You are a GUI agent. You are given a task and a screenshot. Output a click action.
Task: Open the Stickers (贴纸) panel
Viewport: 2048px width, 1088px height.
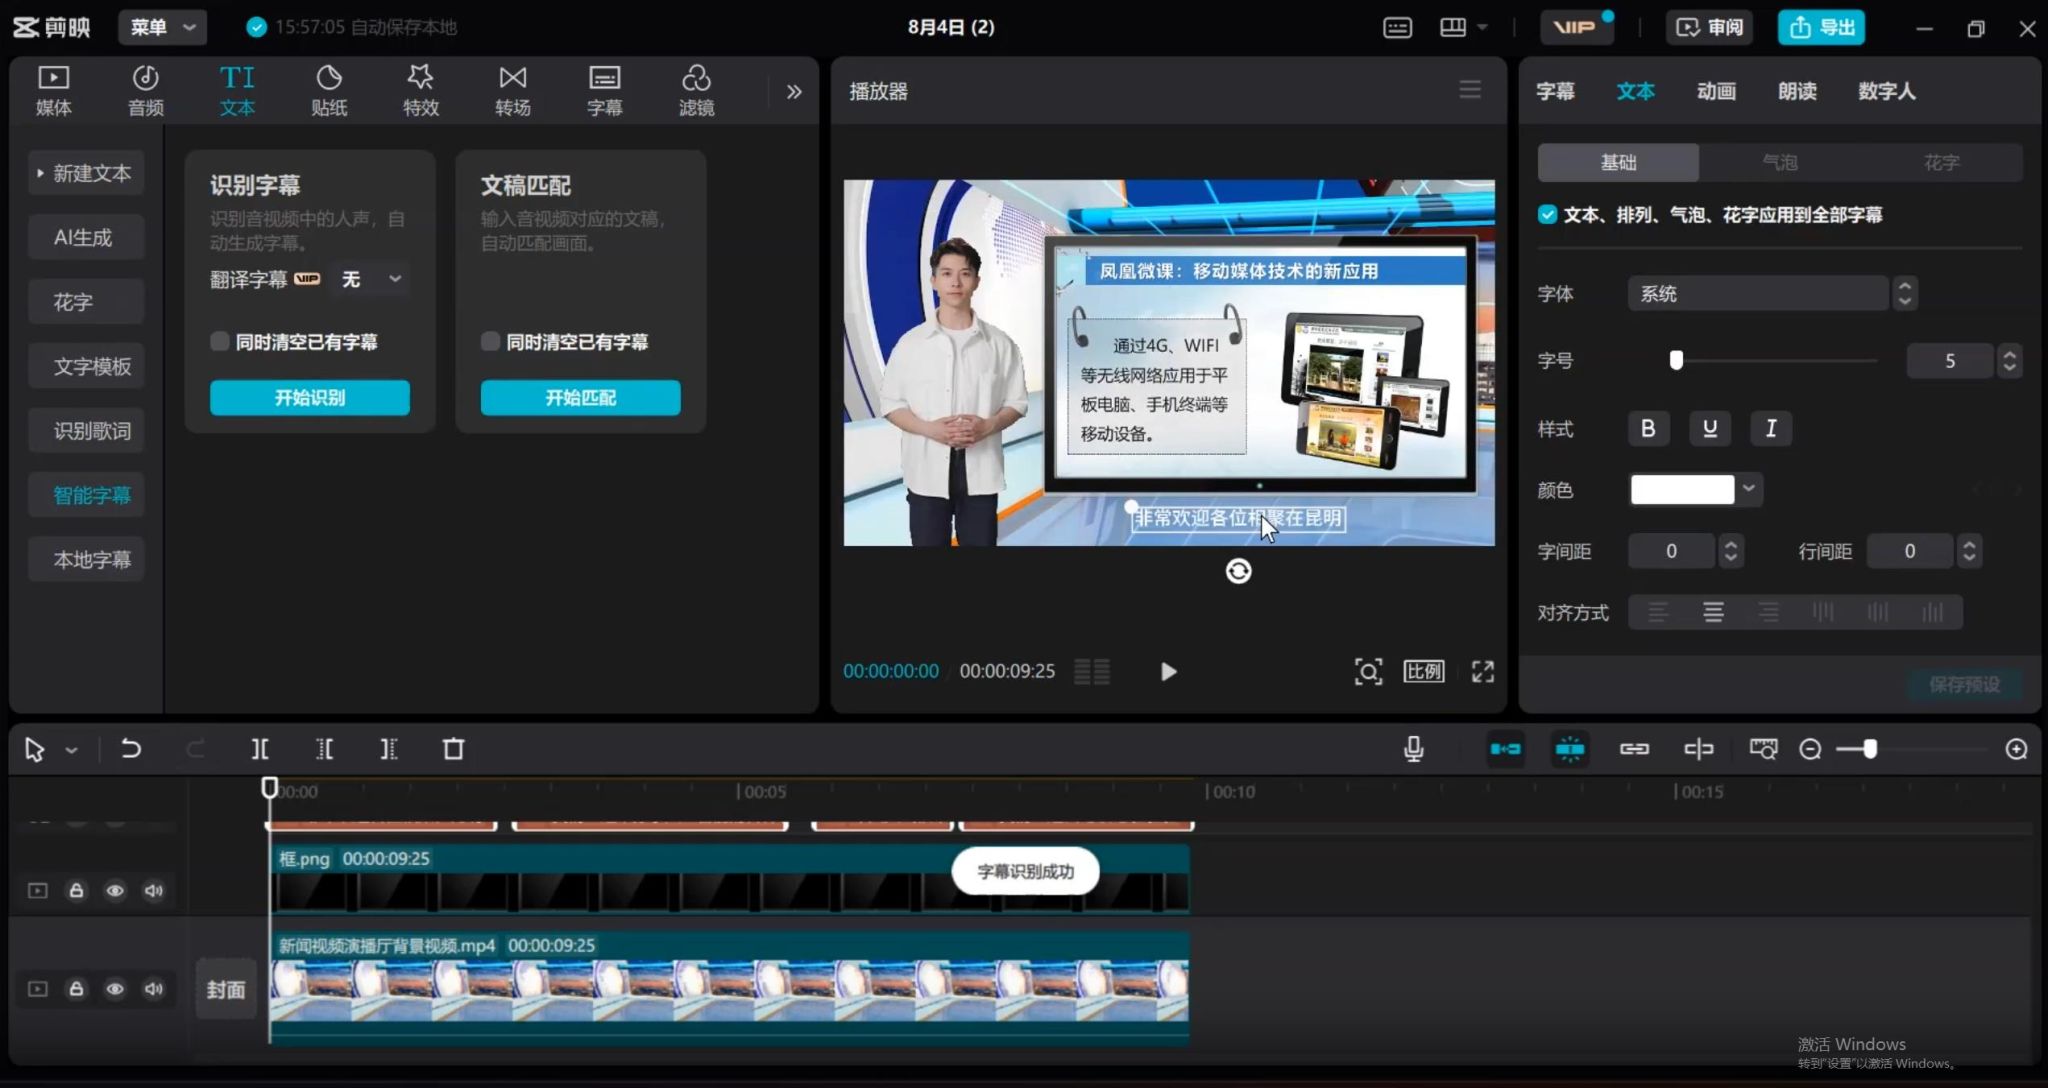click(328, 90)
